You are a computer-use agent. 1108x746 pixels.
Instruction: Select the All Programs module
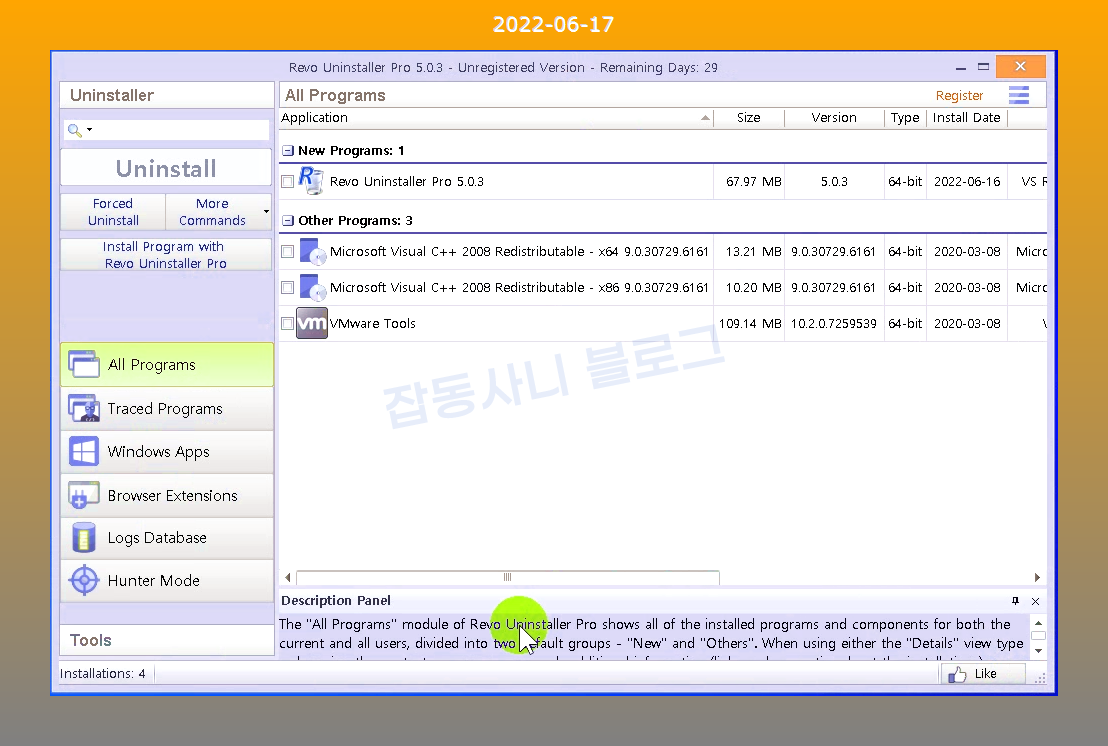[x=167, y=365]
